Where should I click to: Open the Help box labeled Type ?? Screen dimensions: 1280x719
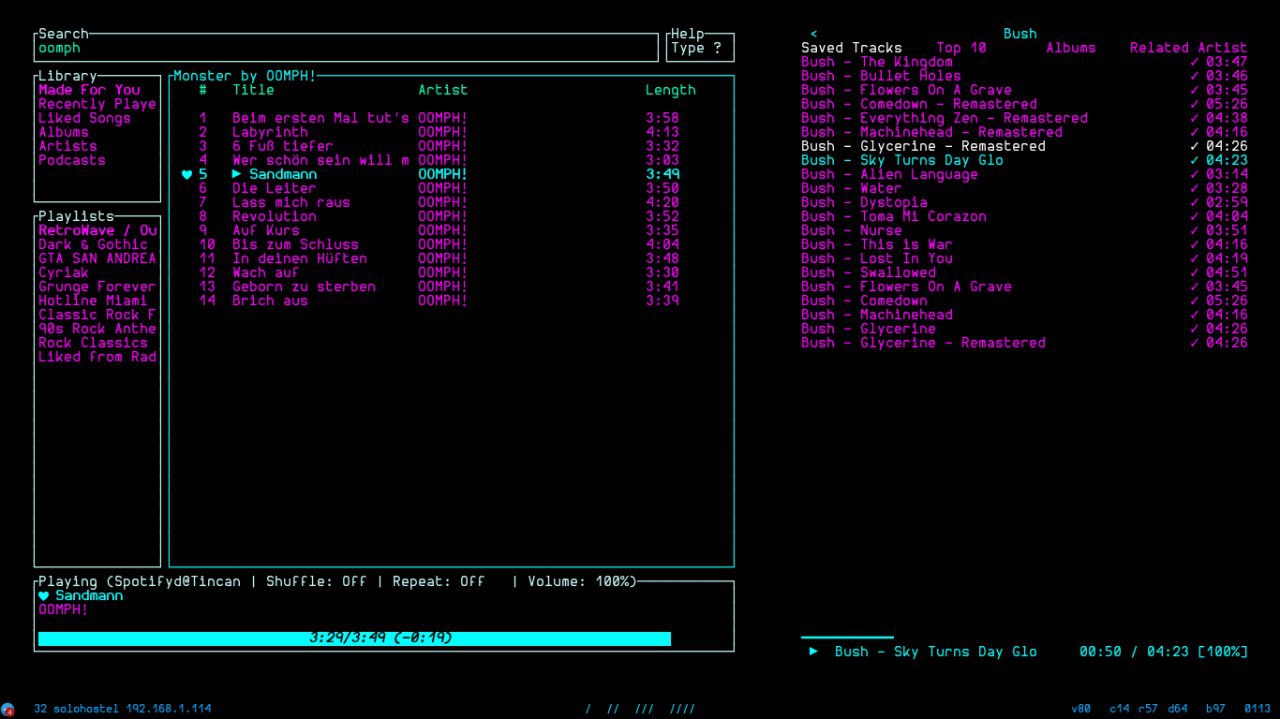(700, 47)
